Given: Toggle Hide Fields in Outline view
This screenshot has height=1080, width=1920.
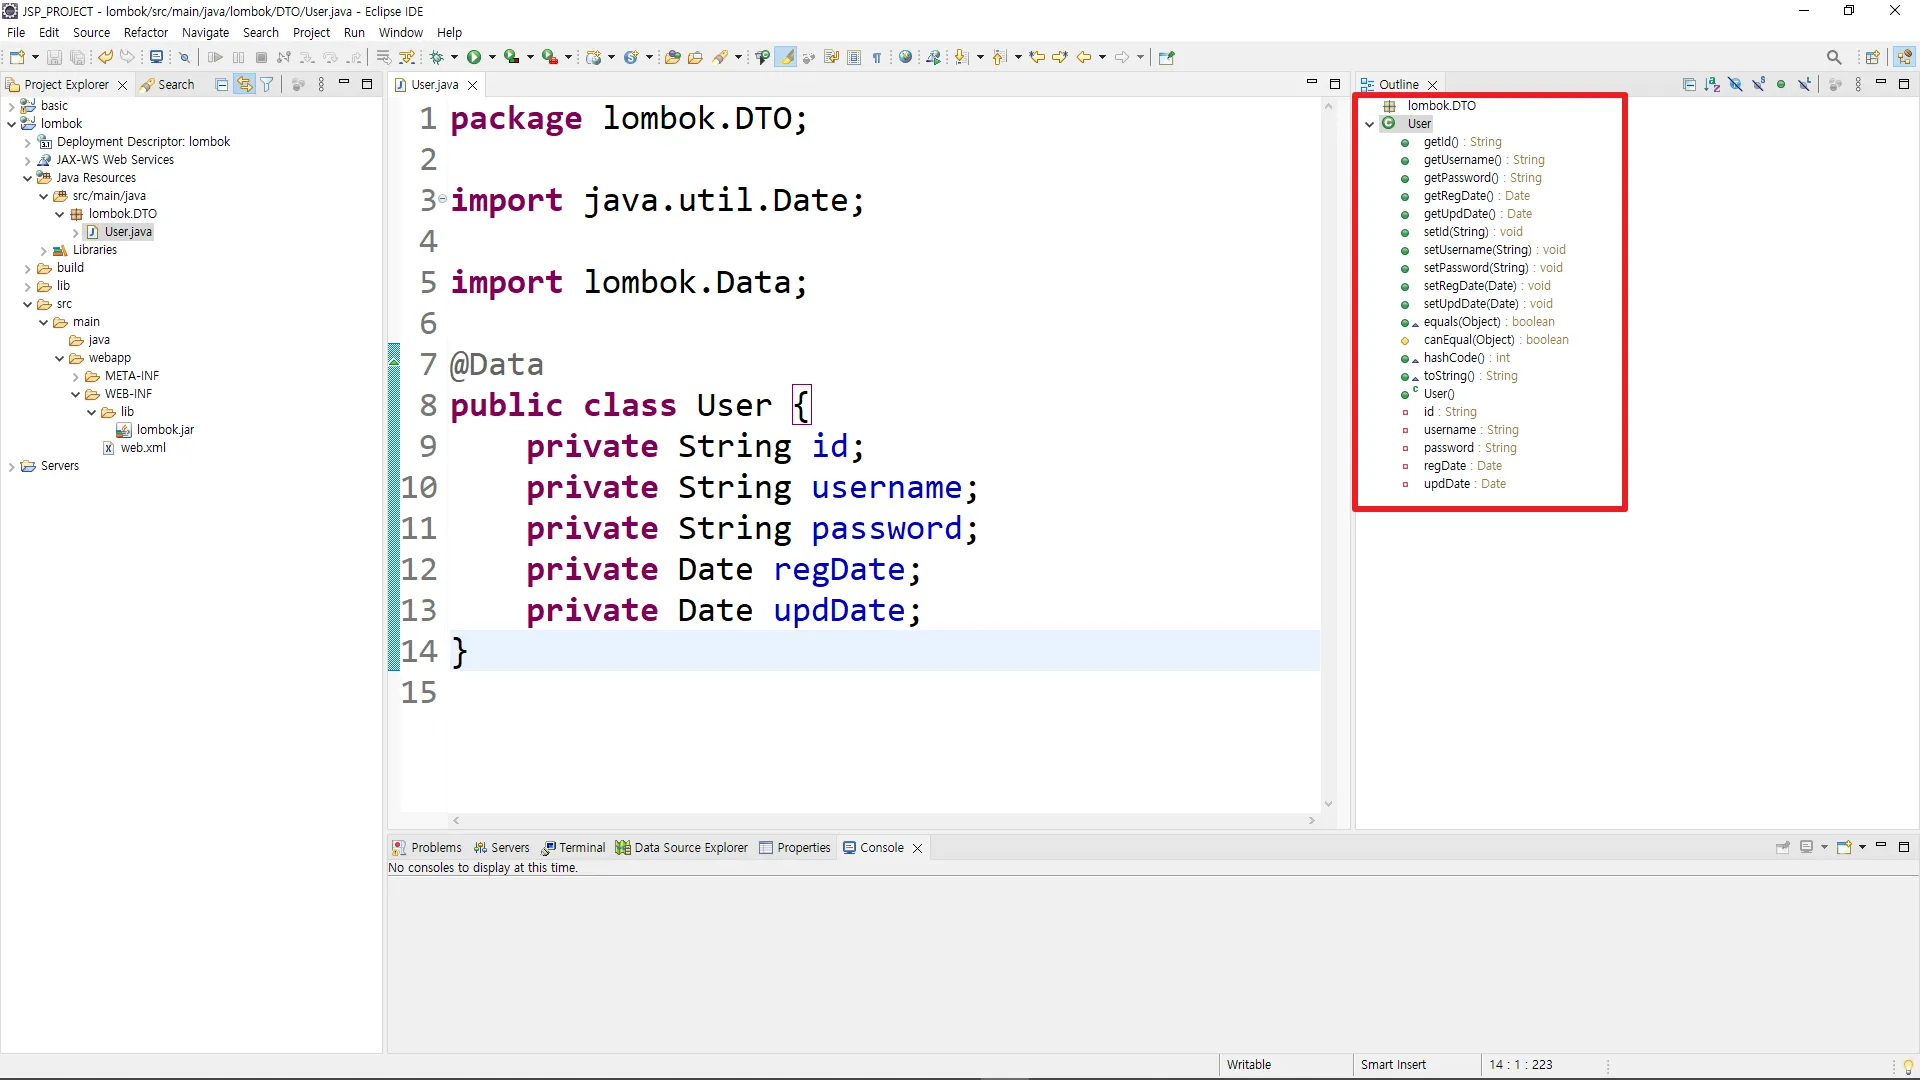Looking at the screenshot, I should pyautogui.click(x=1735, y=85).
